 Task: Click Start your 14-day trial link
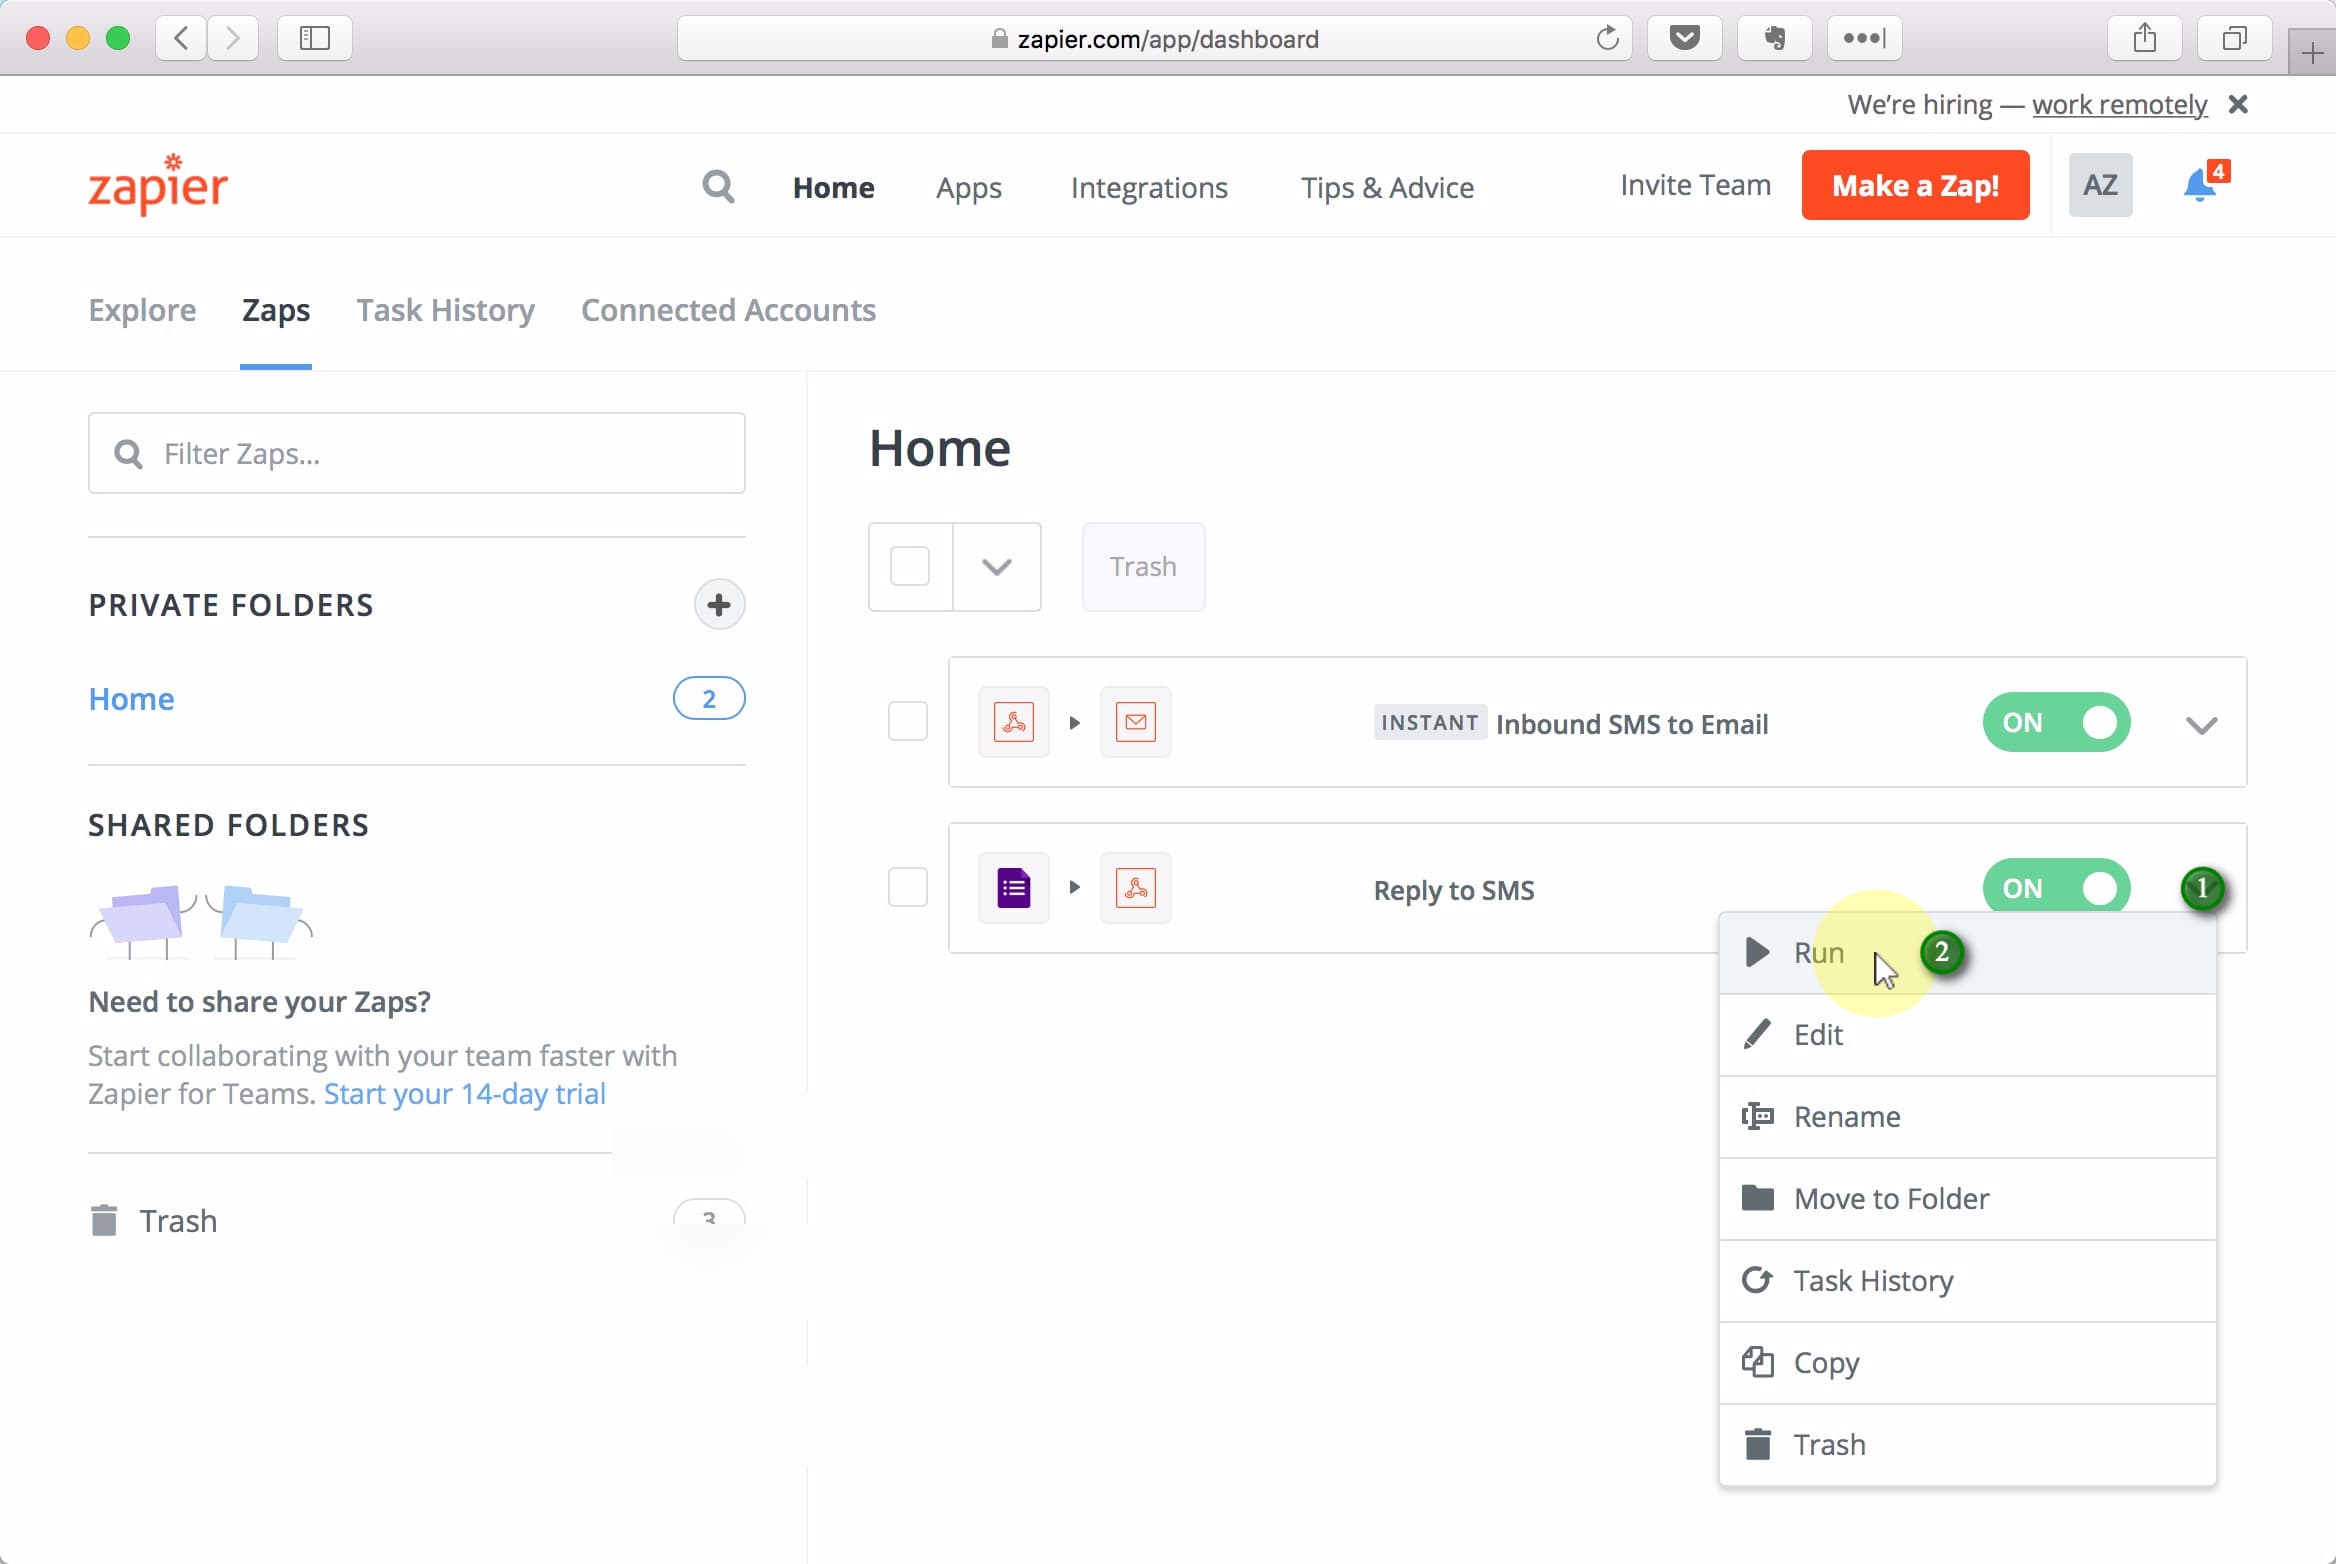coord(465,1094)
